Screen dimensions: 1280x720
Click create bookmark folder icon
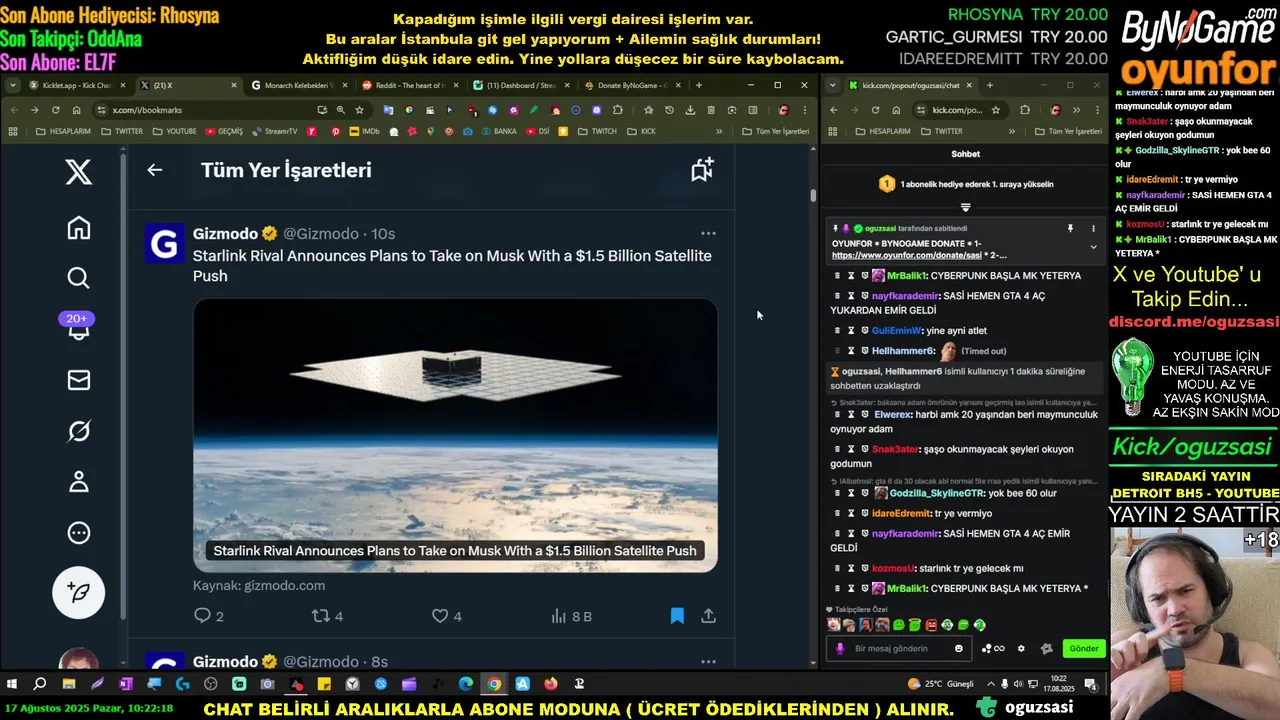(x=702, y=170)
